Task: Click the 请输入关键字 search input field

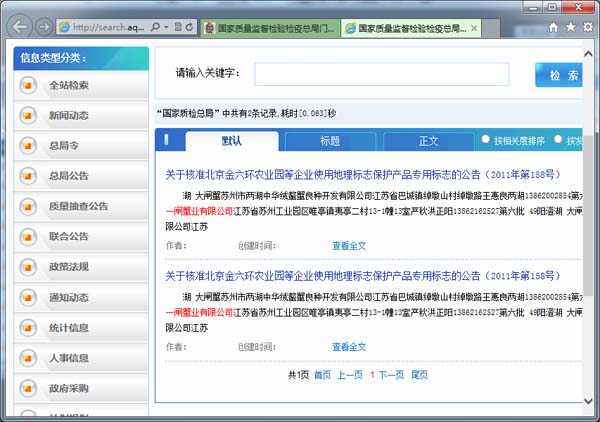Action: click(382, 74)
